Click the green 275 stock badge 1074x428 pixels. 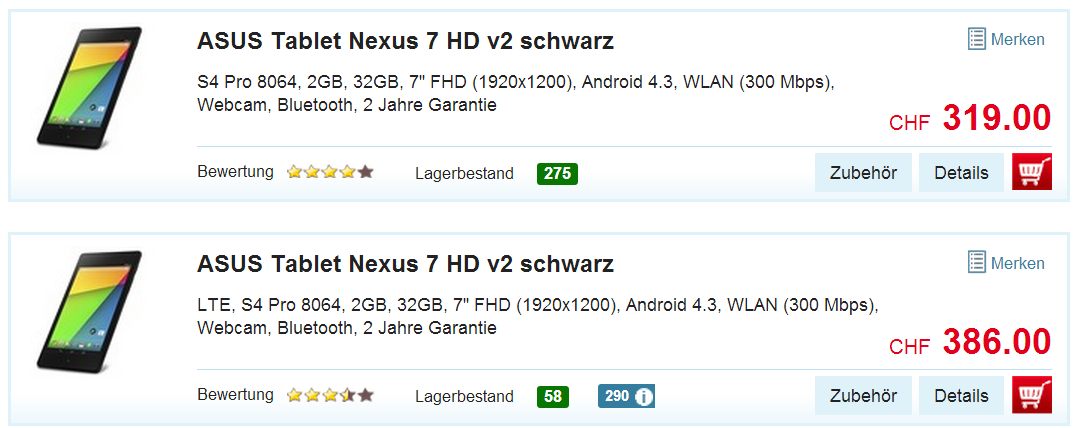click(558, 173)
